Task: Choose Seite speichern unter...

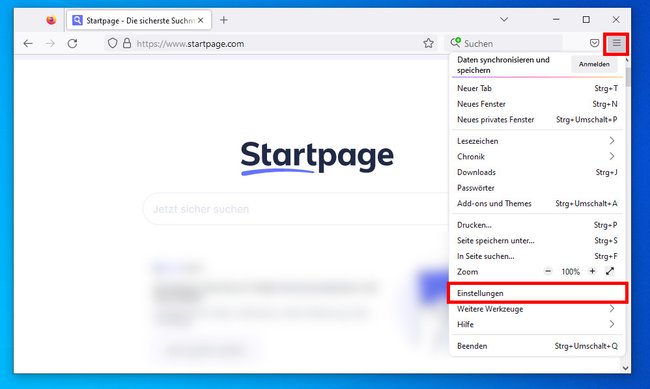Action: 537,241
